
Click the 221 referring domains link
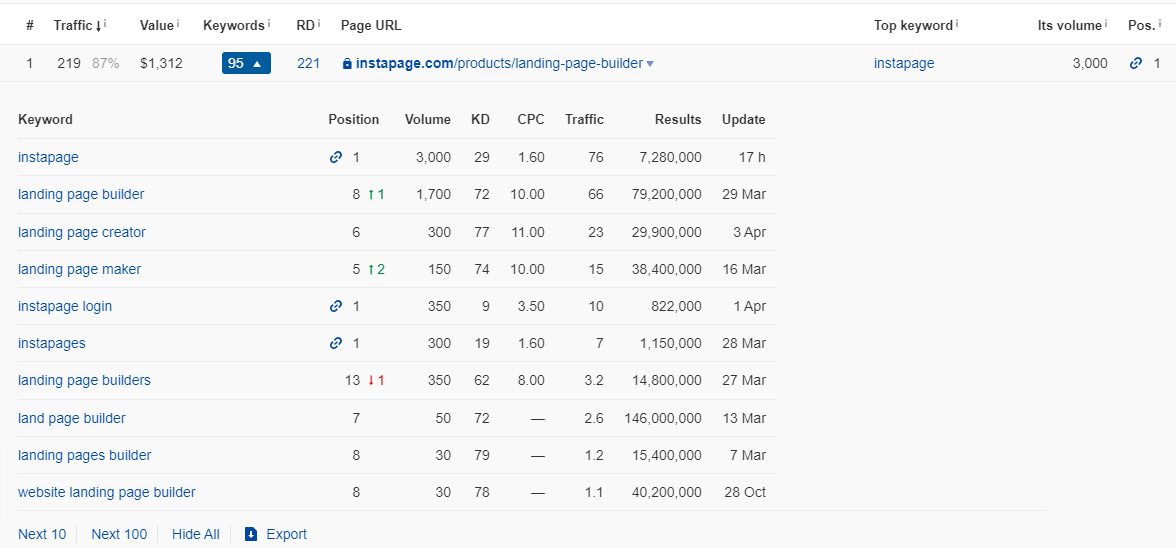tap(308, 64)
